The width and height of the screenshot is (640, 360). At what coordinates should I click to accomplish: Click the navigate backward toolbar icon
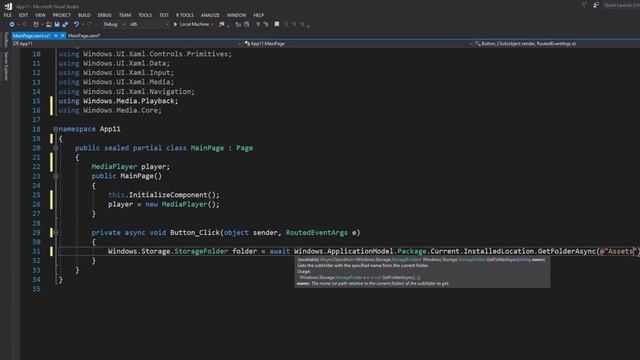(x=12, y=24)
